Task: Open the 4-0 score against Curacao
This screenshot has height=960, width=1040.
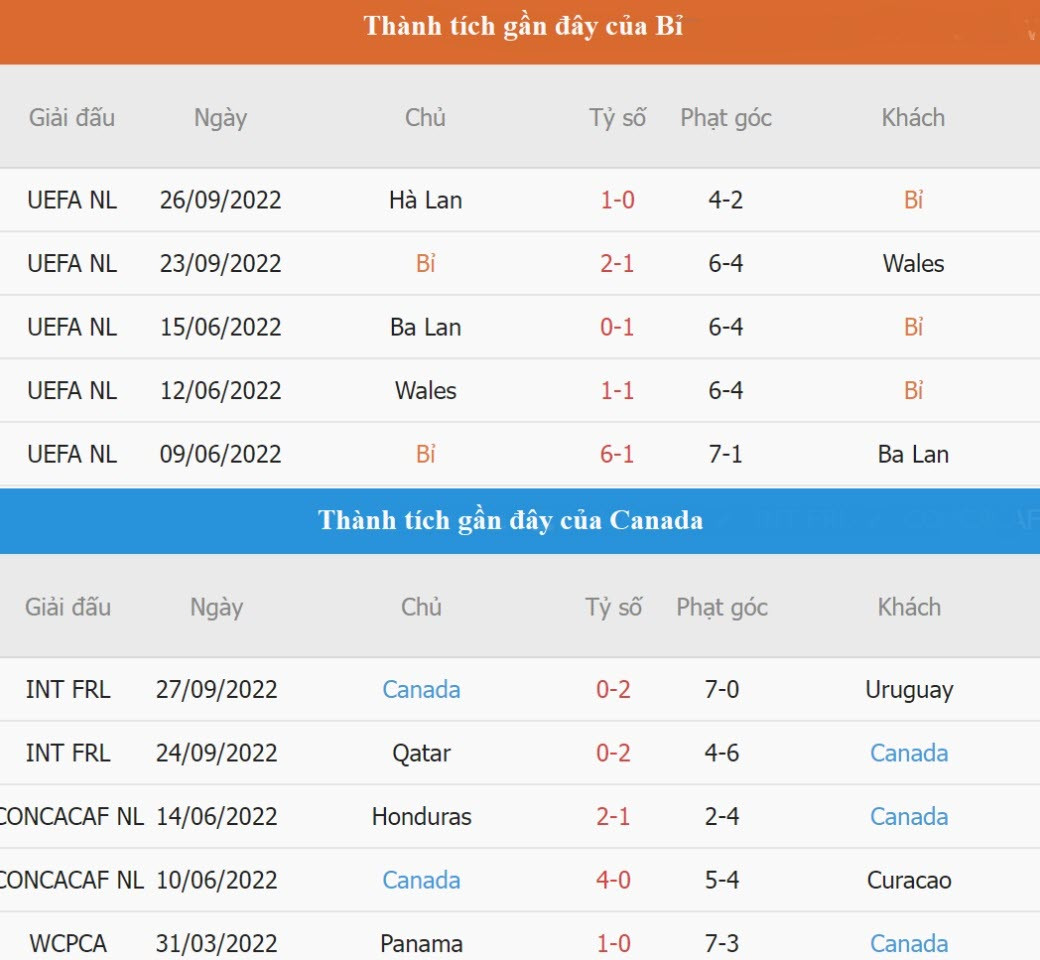Action: [x=613, y=880]
